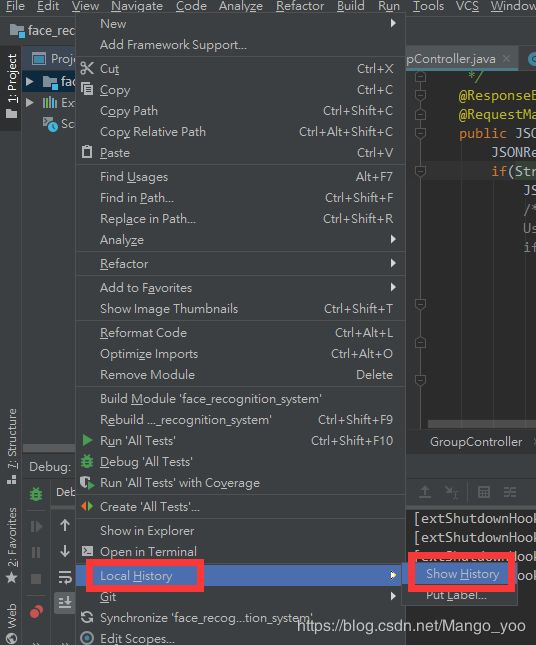This screenshot has height=645, width=536.
Task: Expand the New submenu arrow
Action: pos(393,23)
